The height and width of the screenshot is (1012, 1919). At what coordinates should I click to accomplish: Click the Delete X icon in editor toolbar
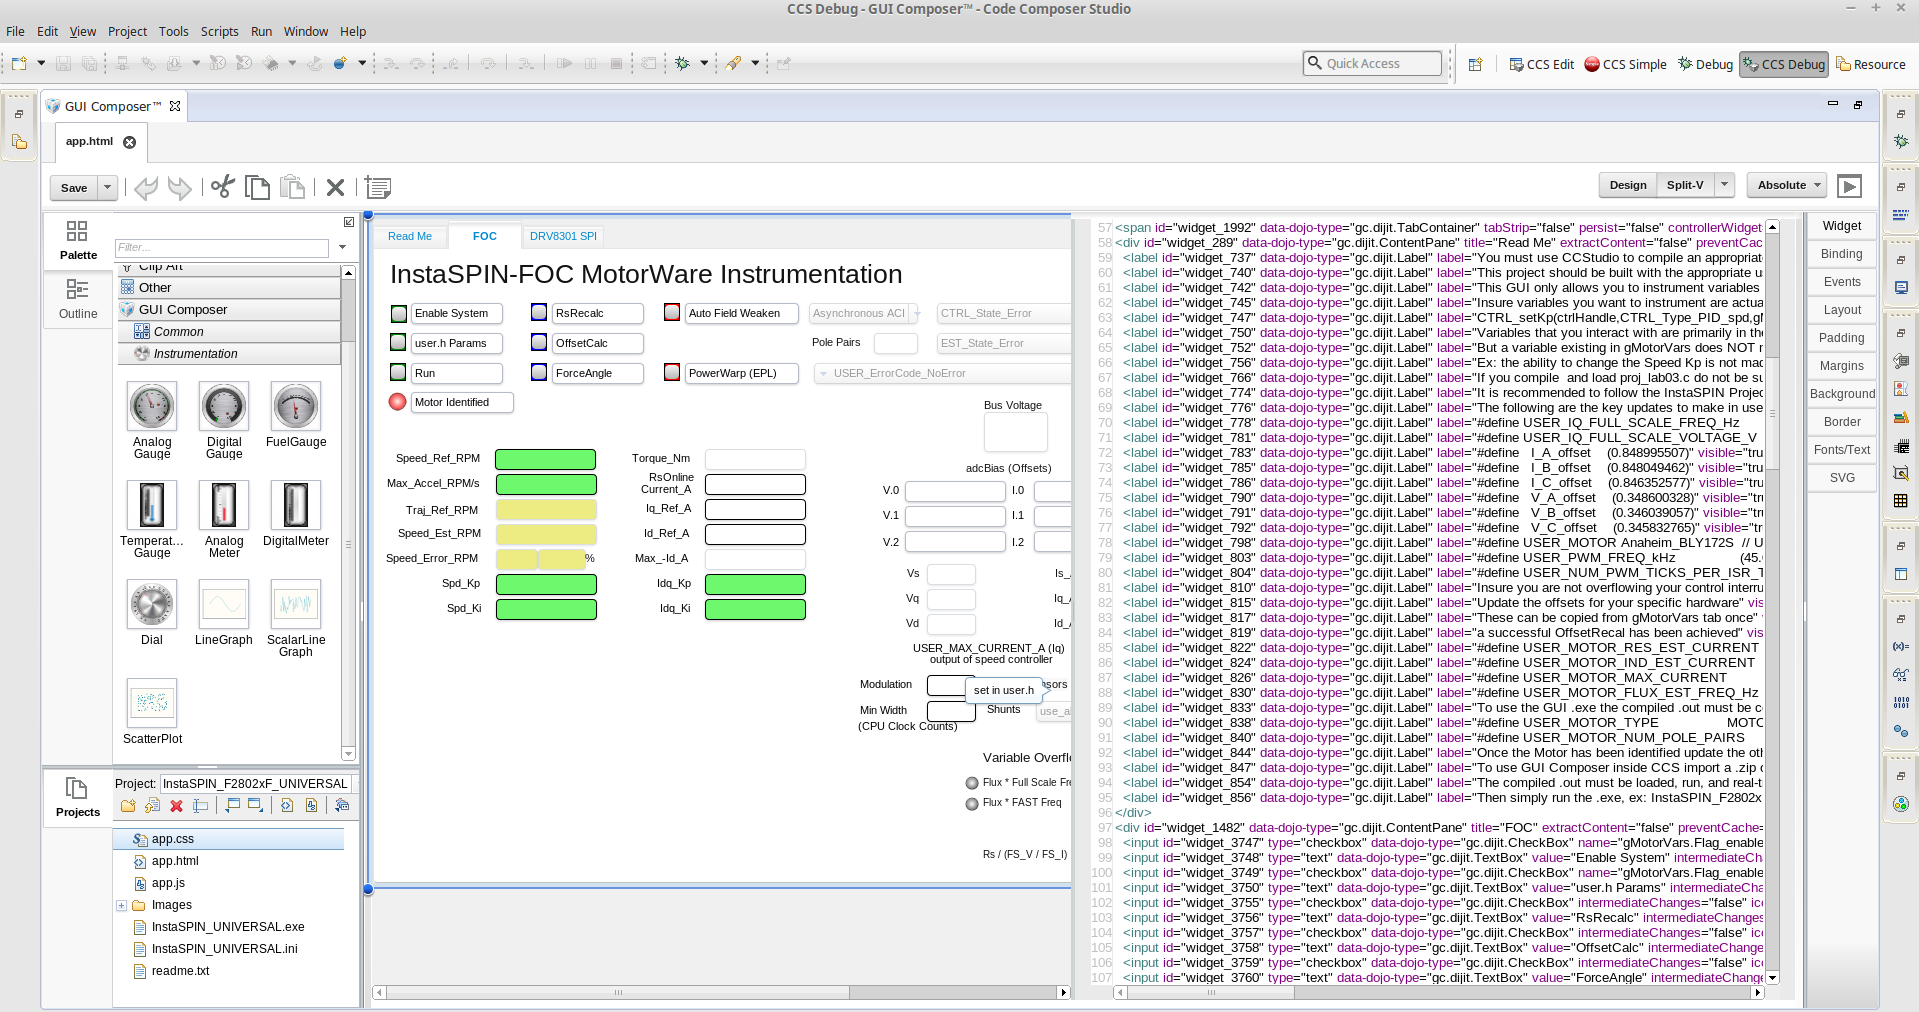tap(335, 187)
